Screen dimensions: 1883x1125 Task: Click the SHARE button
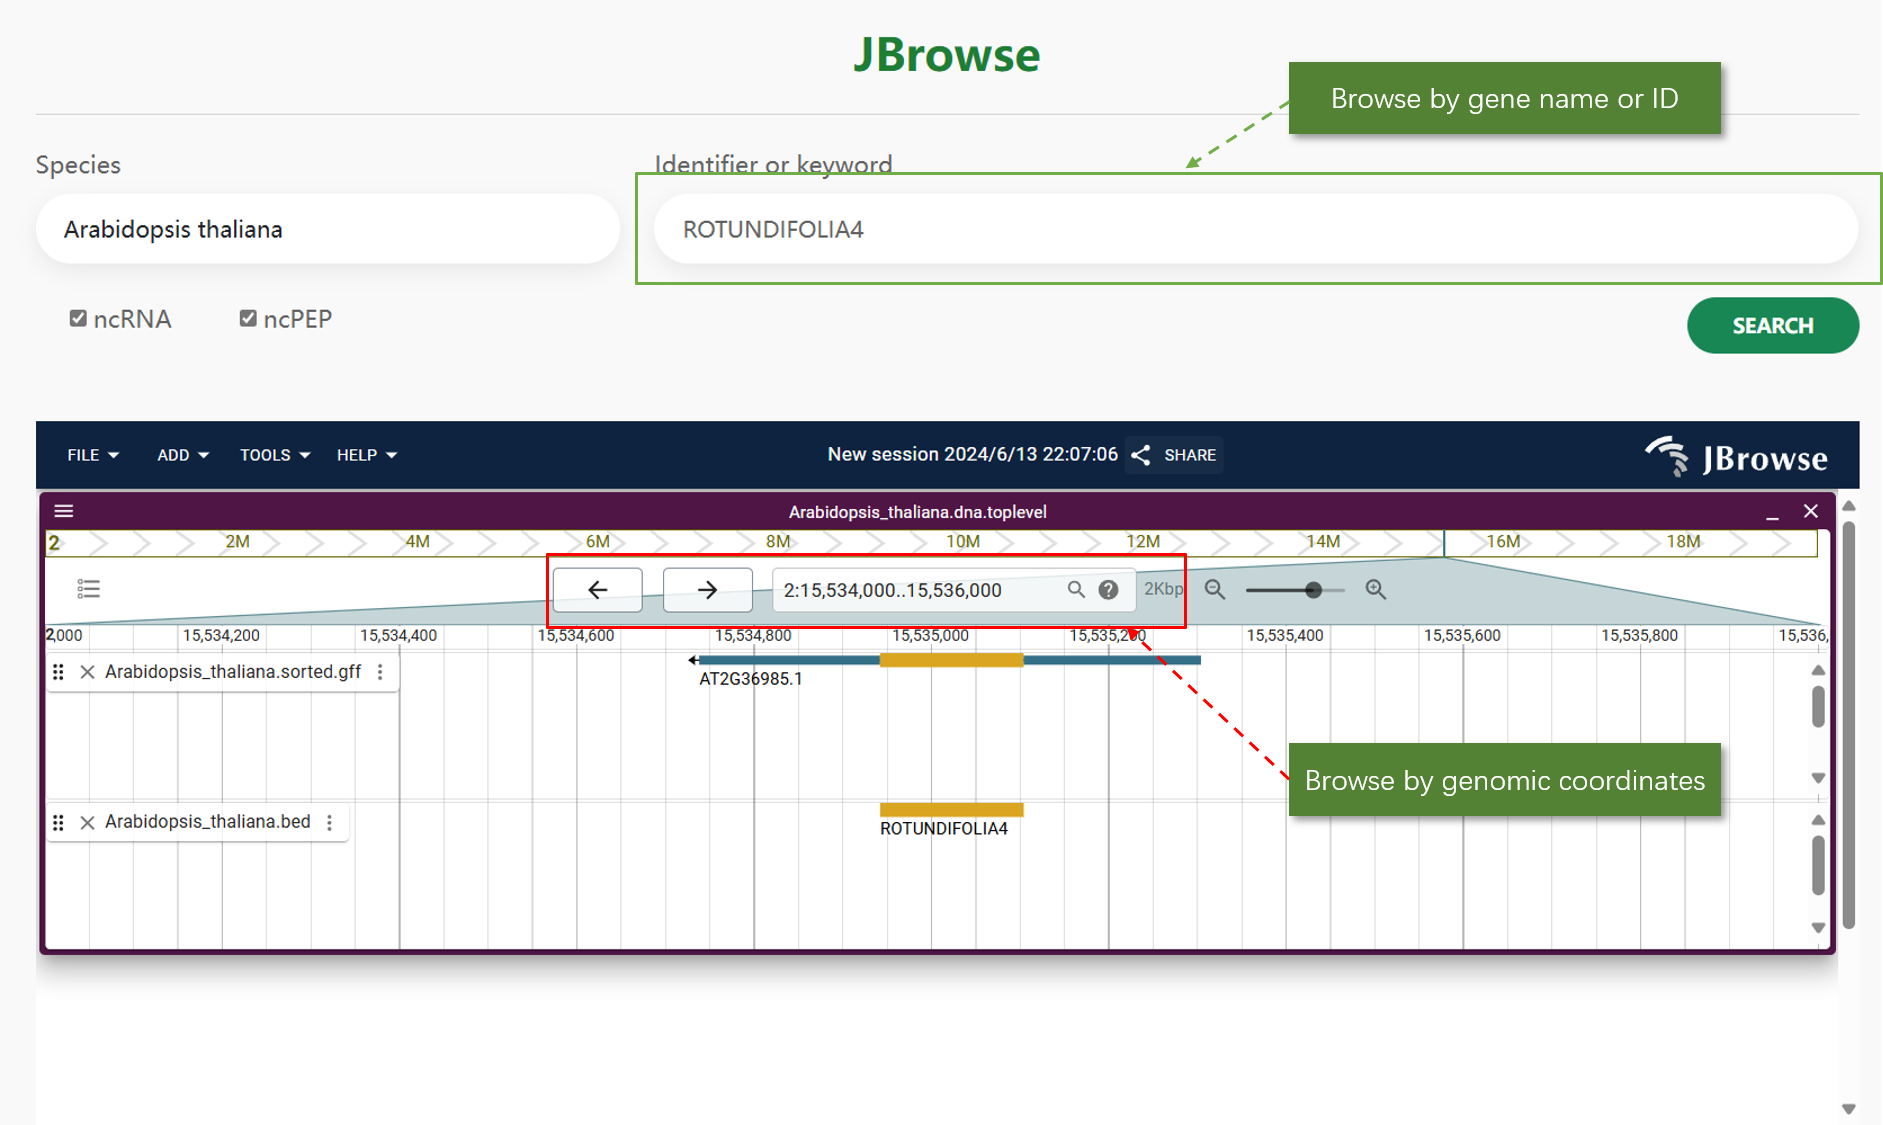point(1175,455)
